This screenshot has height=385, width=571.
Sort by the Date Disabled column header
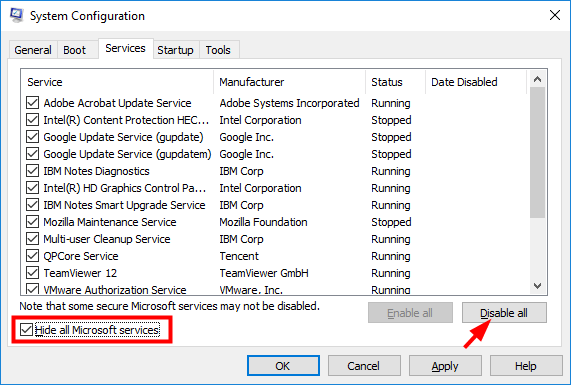(x=476, y=82)
